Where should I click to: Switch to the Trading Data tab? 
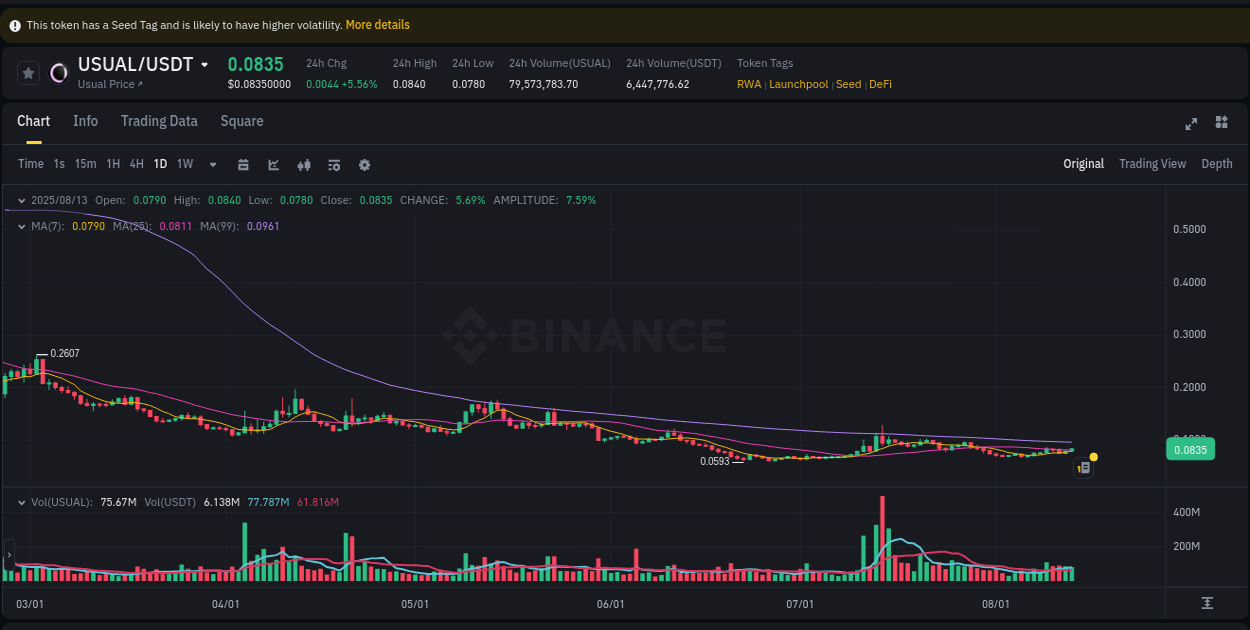[159, 121]
